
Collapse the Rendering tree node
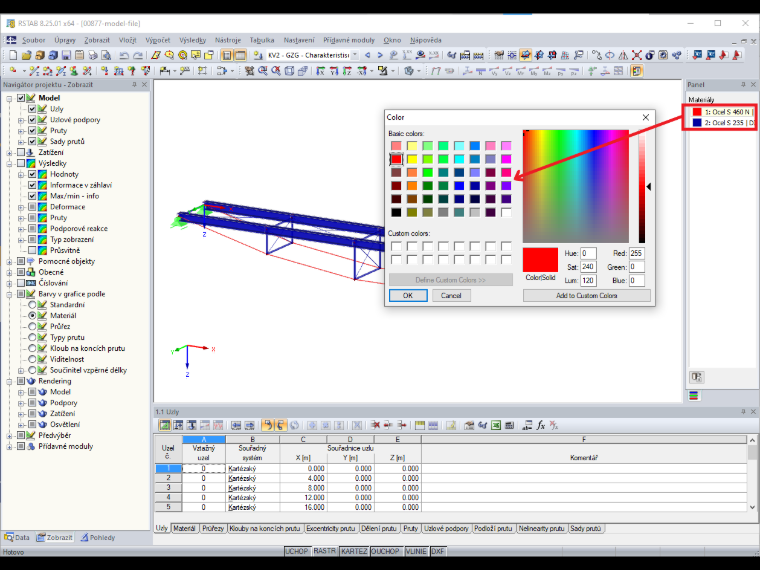pos(9,381)
